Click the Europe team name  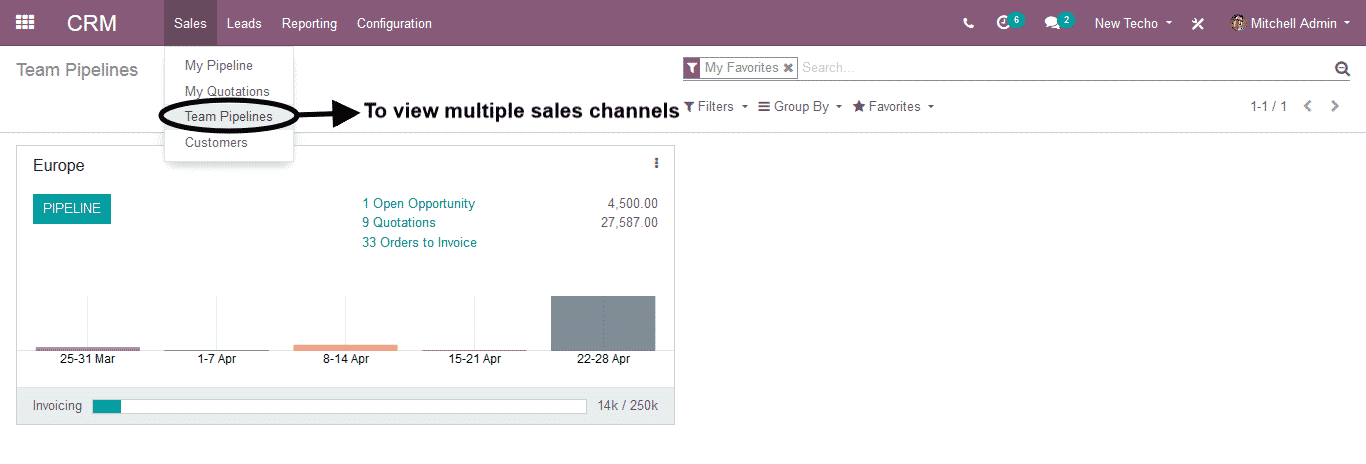pyautogui.click(x=59, y=165)
